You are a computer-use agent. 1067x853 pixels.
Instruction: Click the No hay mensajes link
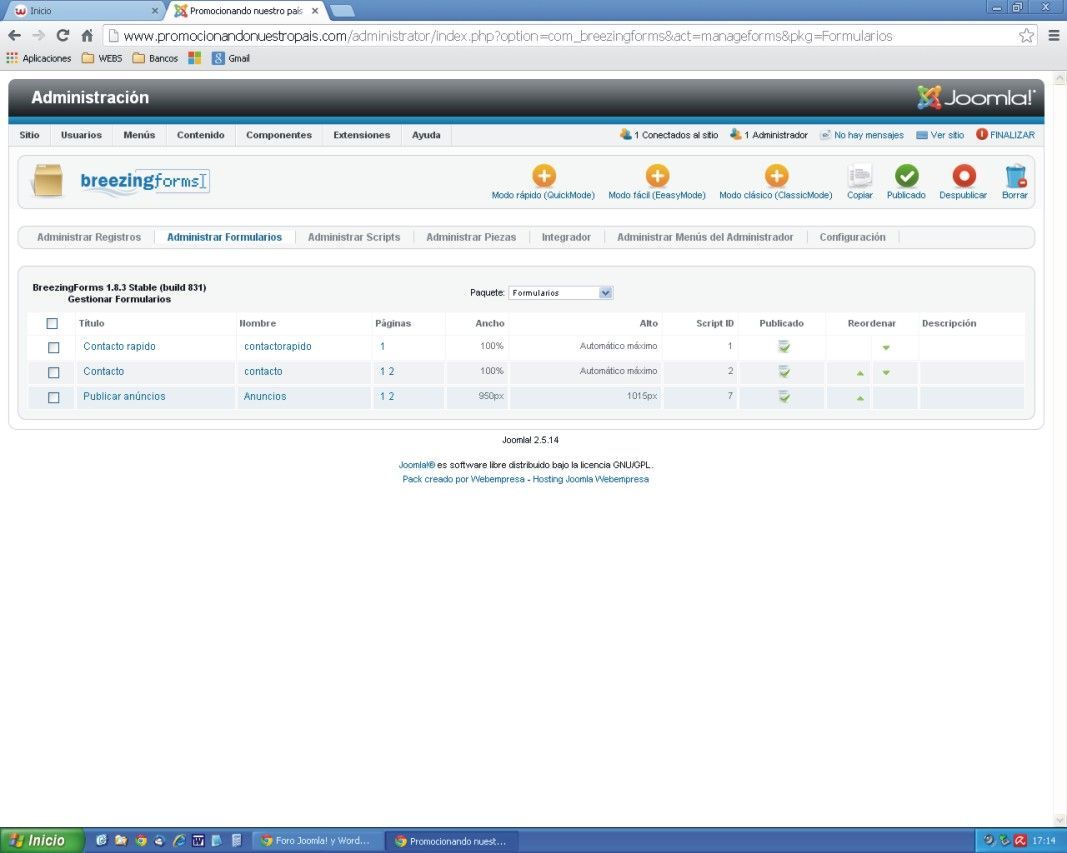tap(861, 135)
